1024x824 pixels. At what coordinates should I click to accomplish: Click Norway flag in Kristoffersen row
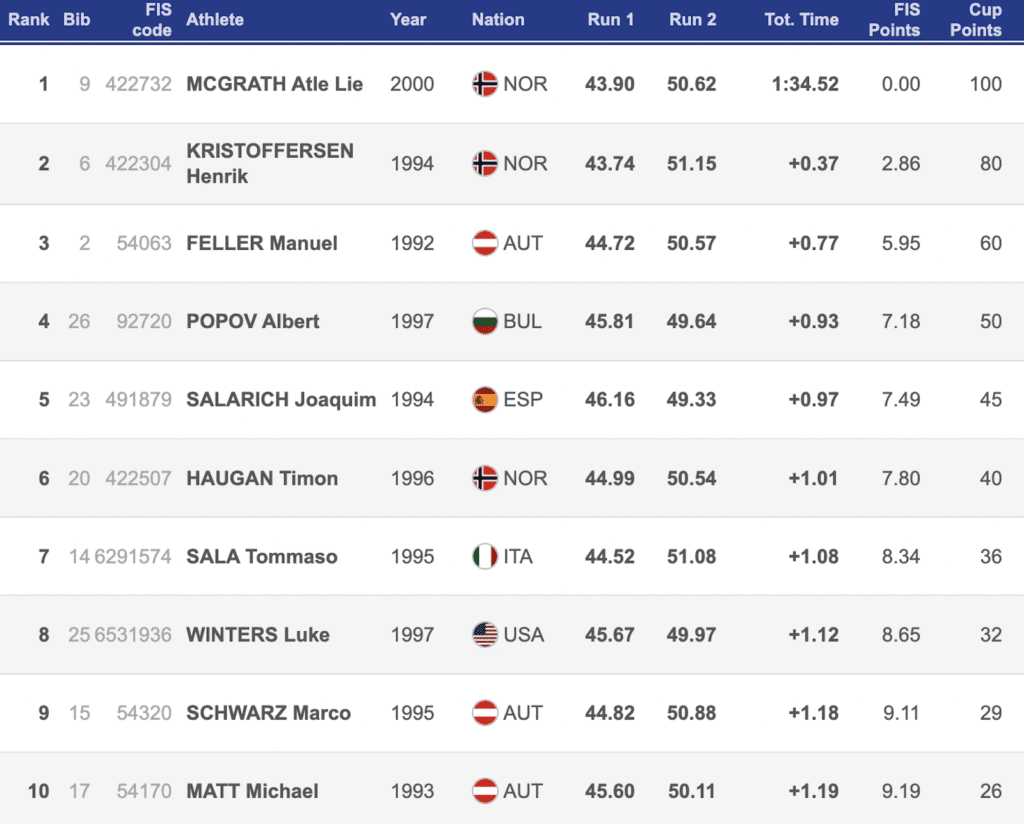[485, 163]
